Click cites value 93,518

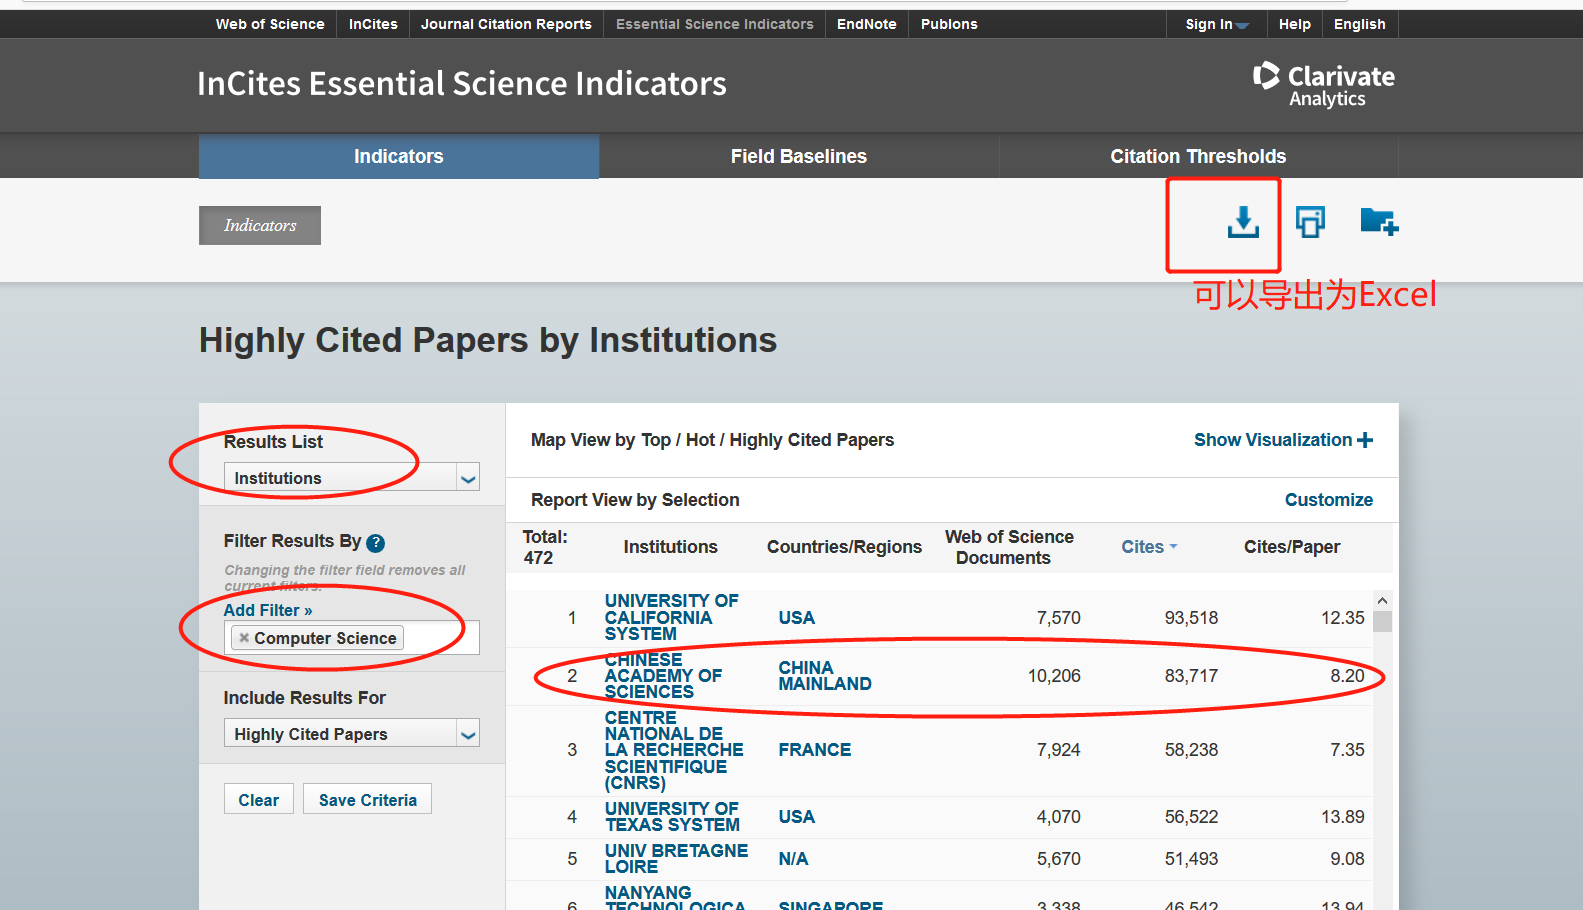(1191, 618)
